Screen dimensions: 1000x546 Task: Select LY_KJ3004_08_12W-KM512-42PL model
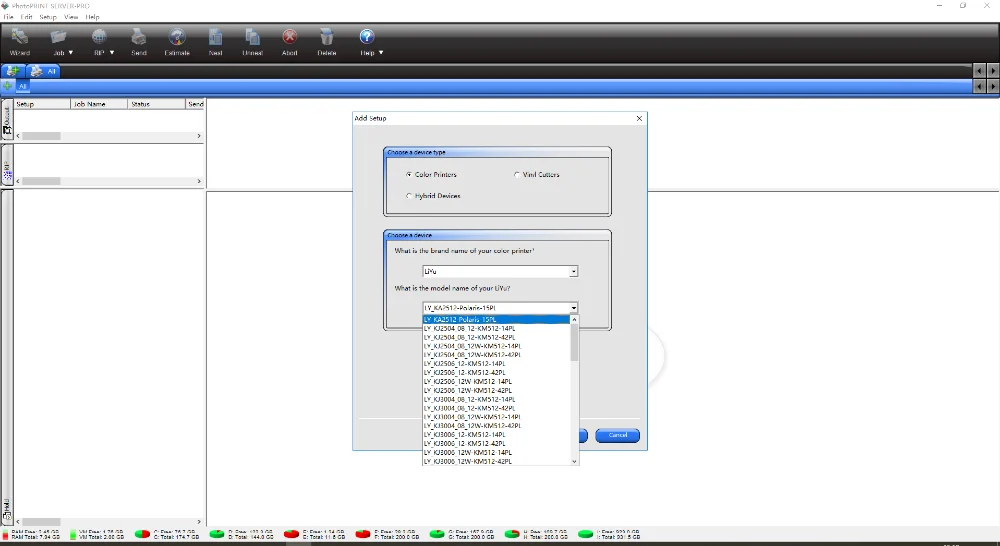pos(496,425)
